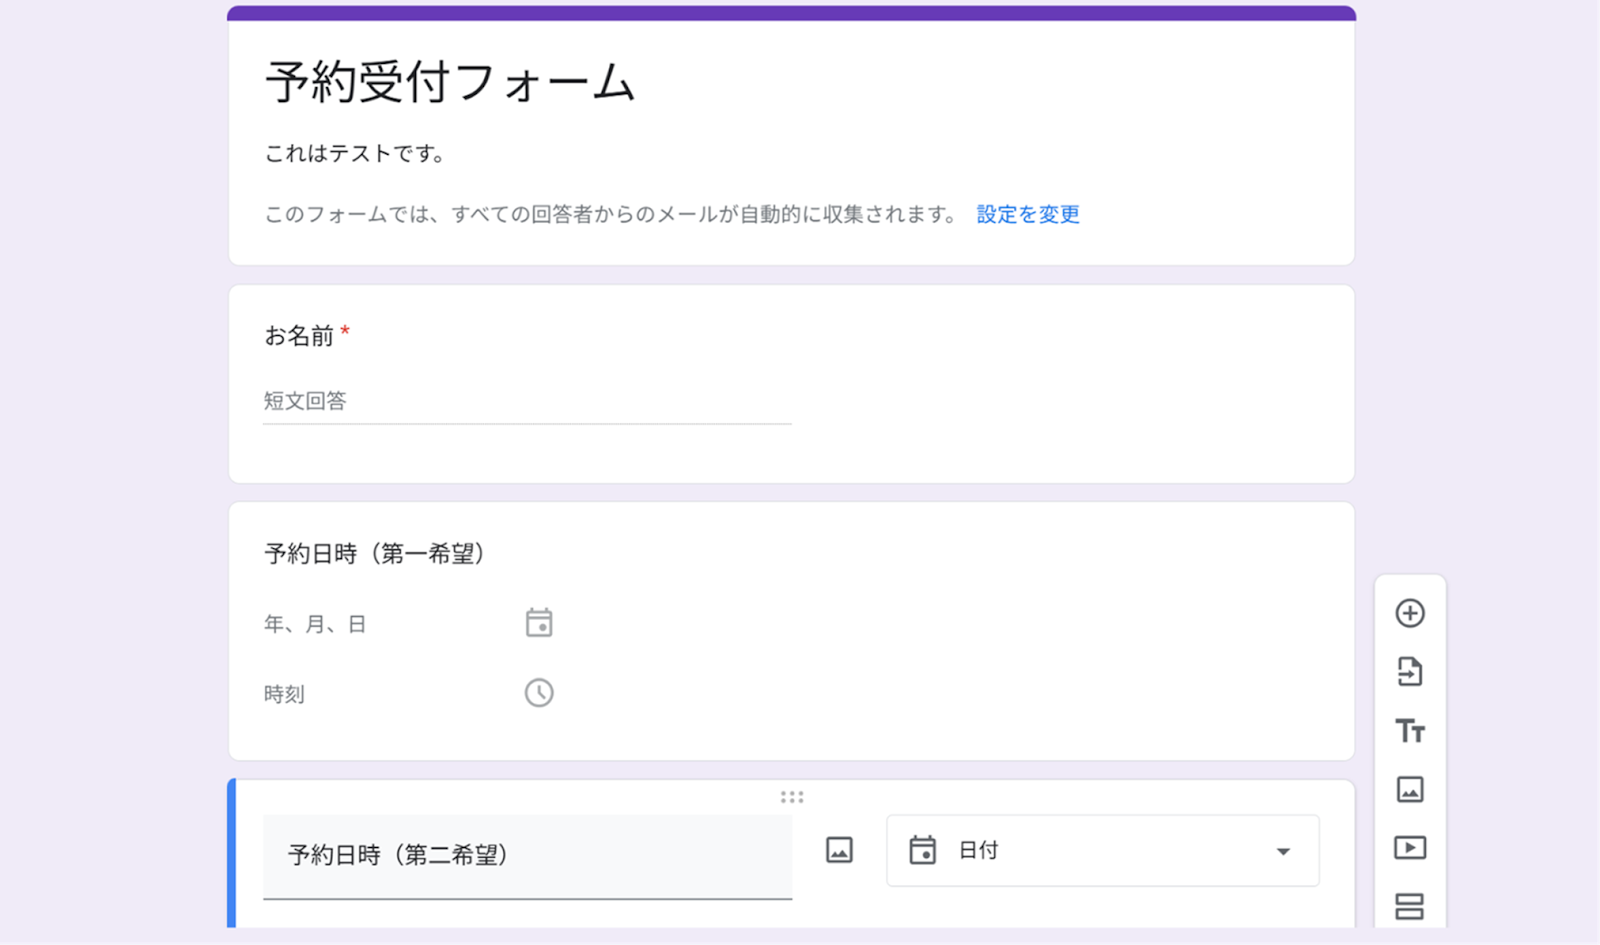Click the add image icon in sidebar

tap(1410, 790)
